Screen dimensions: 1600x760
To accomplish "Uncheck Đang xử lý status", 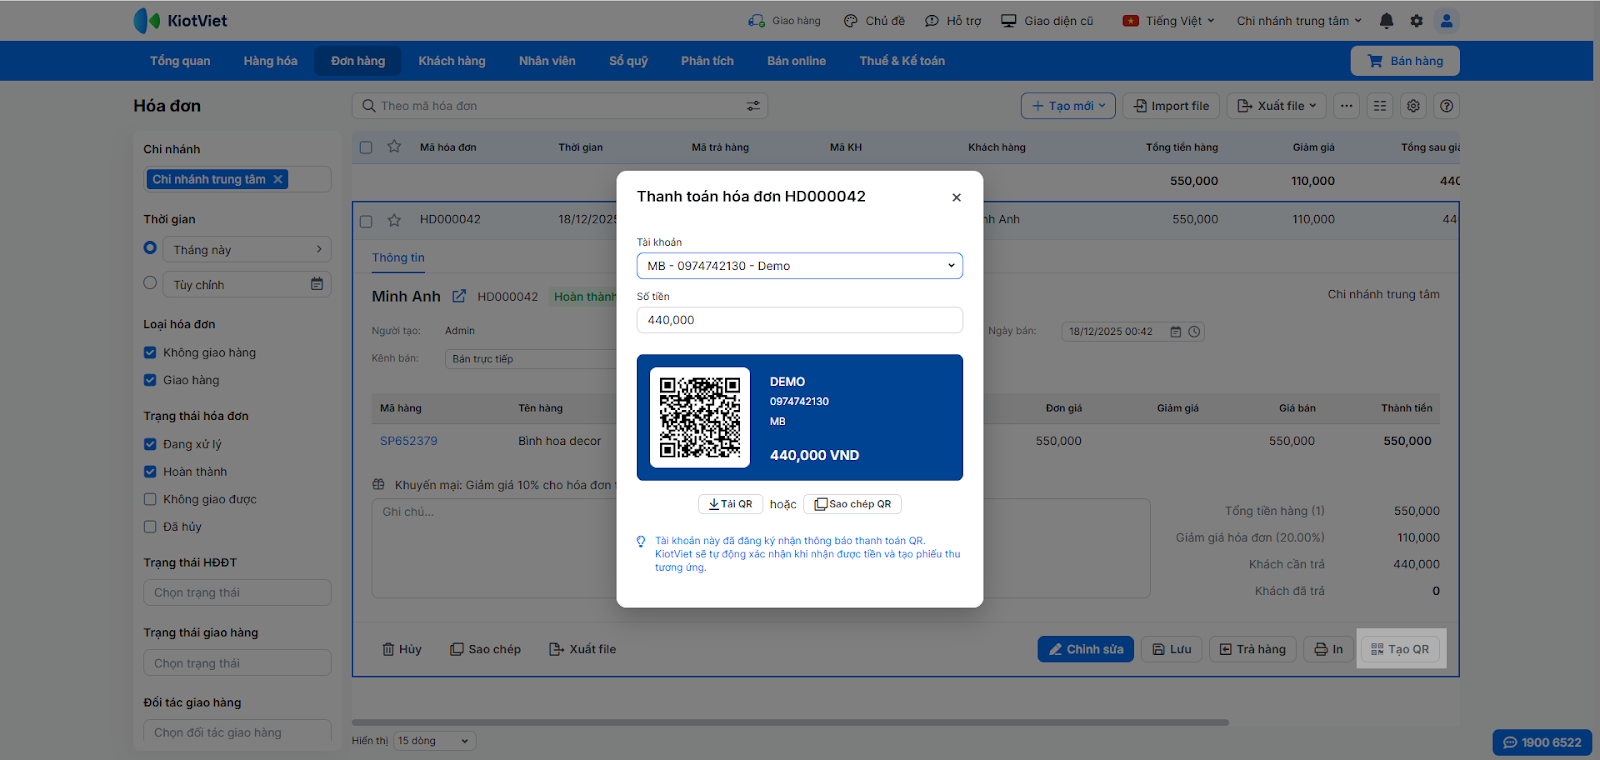I will [150, 444].
